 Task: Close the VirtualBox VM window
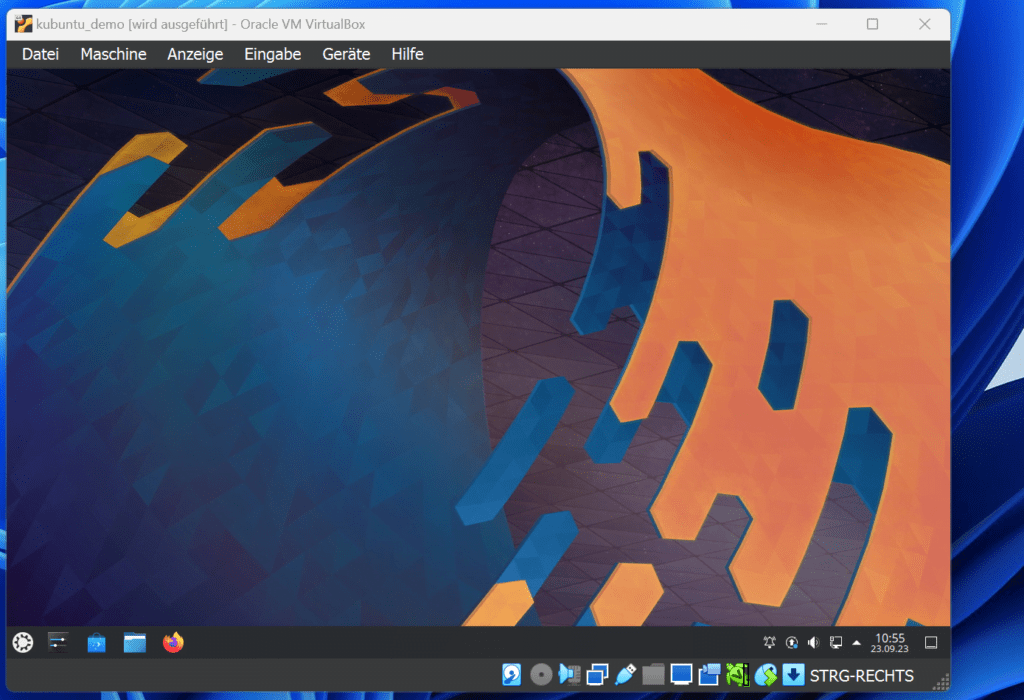[x=925, y=24]
